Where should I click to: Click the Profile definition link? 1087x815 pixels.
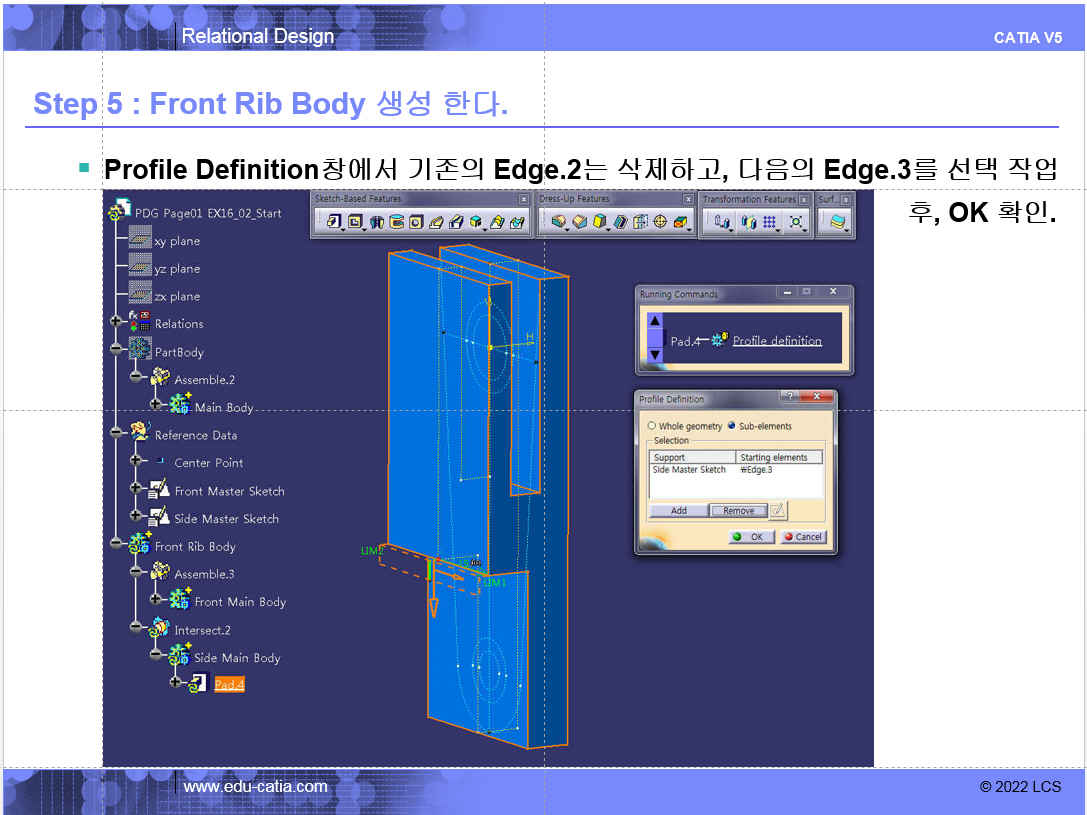777,341
